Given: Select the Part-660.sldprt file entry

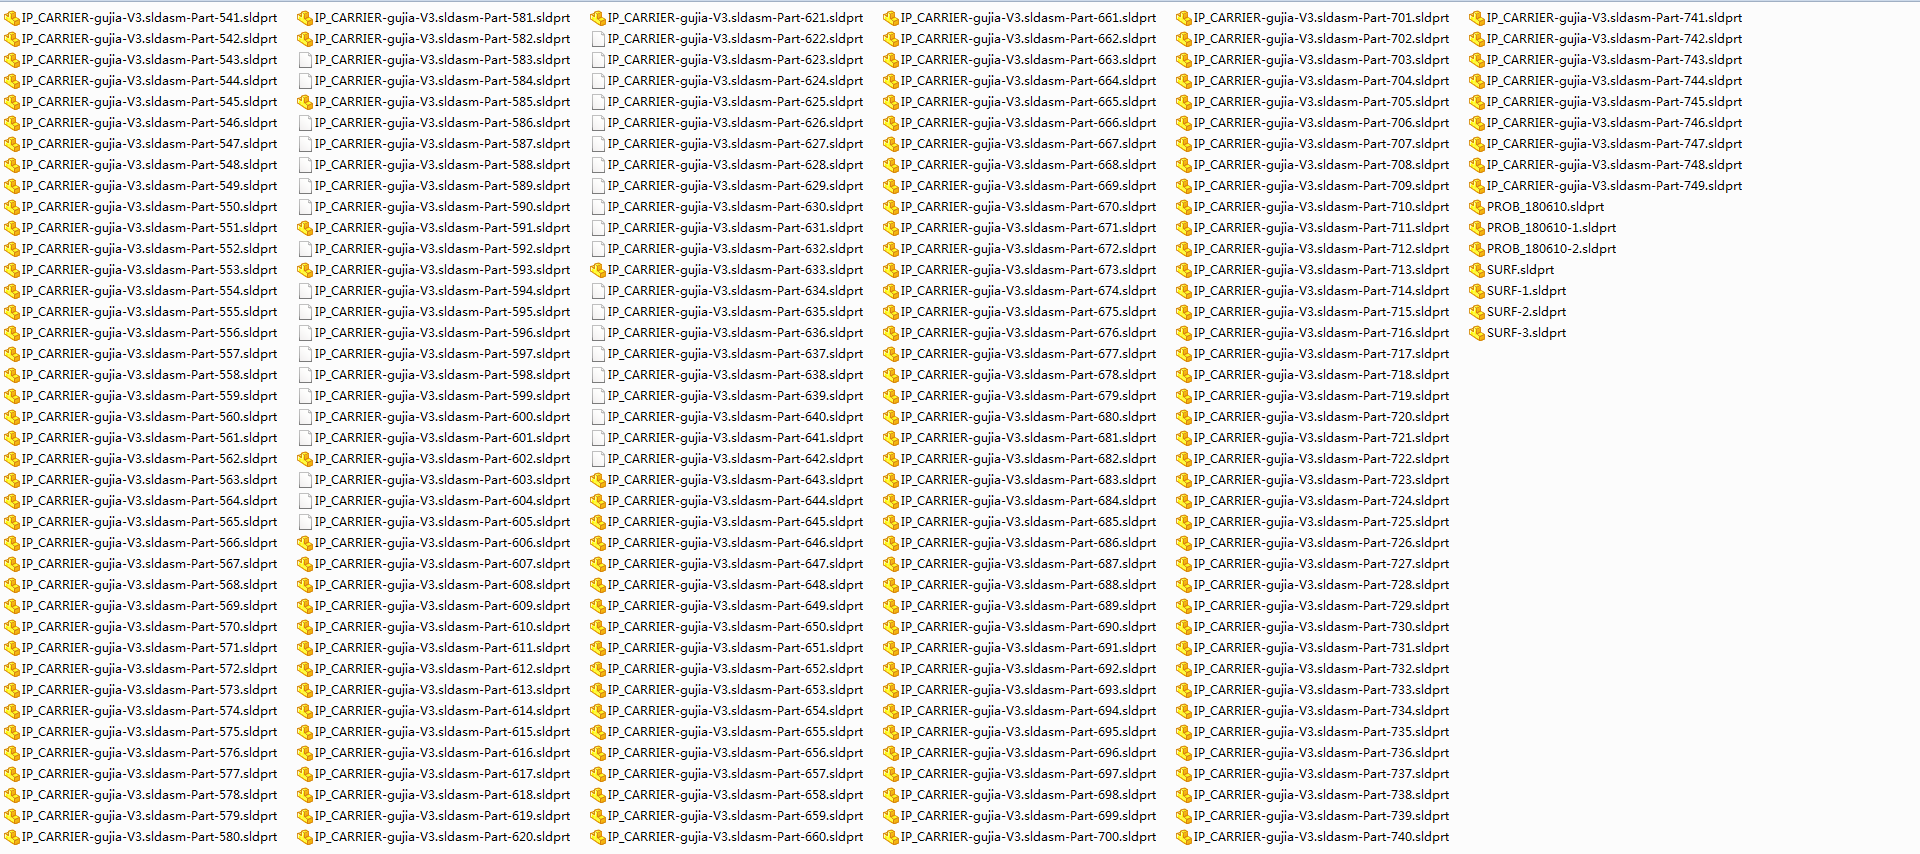Looking at the screenshot, I should click(x=735, y=837).
